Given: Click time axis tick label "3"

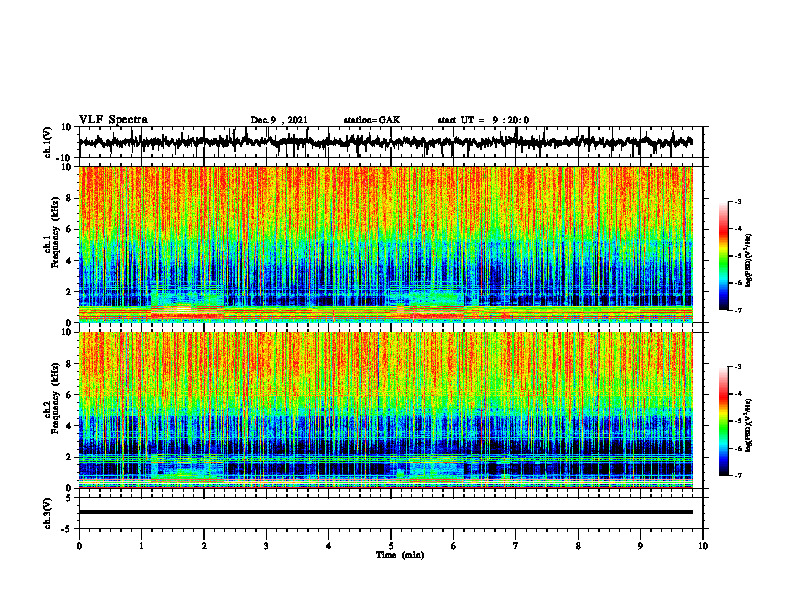Looking at the screenshot, I should click(x=266, y=546).
